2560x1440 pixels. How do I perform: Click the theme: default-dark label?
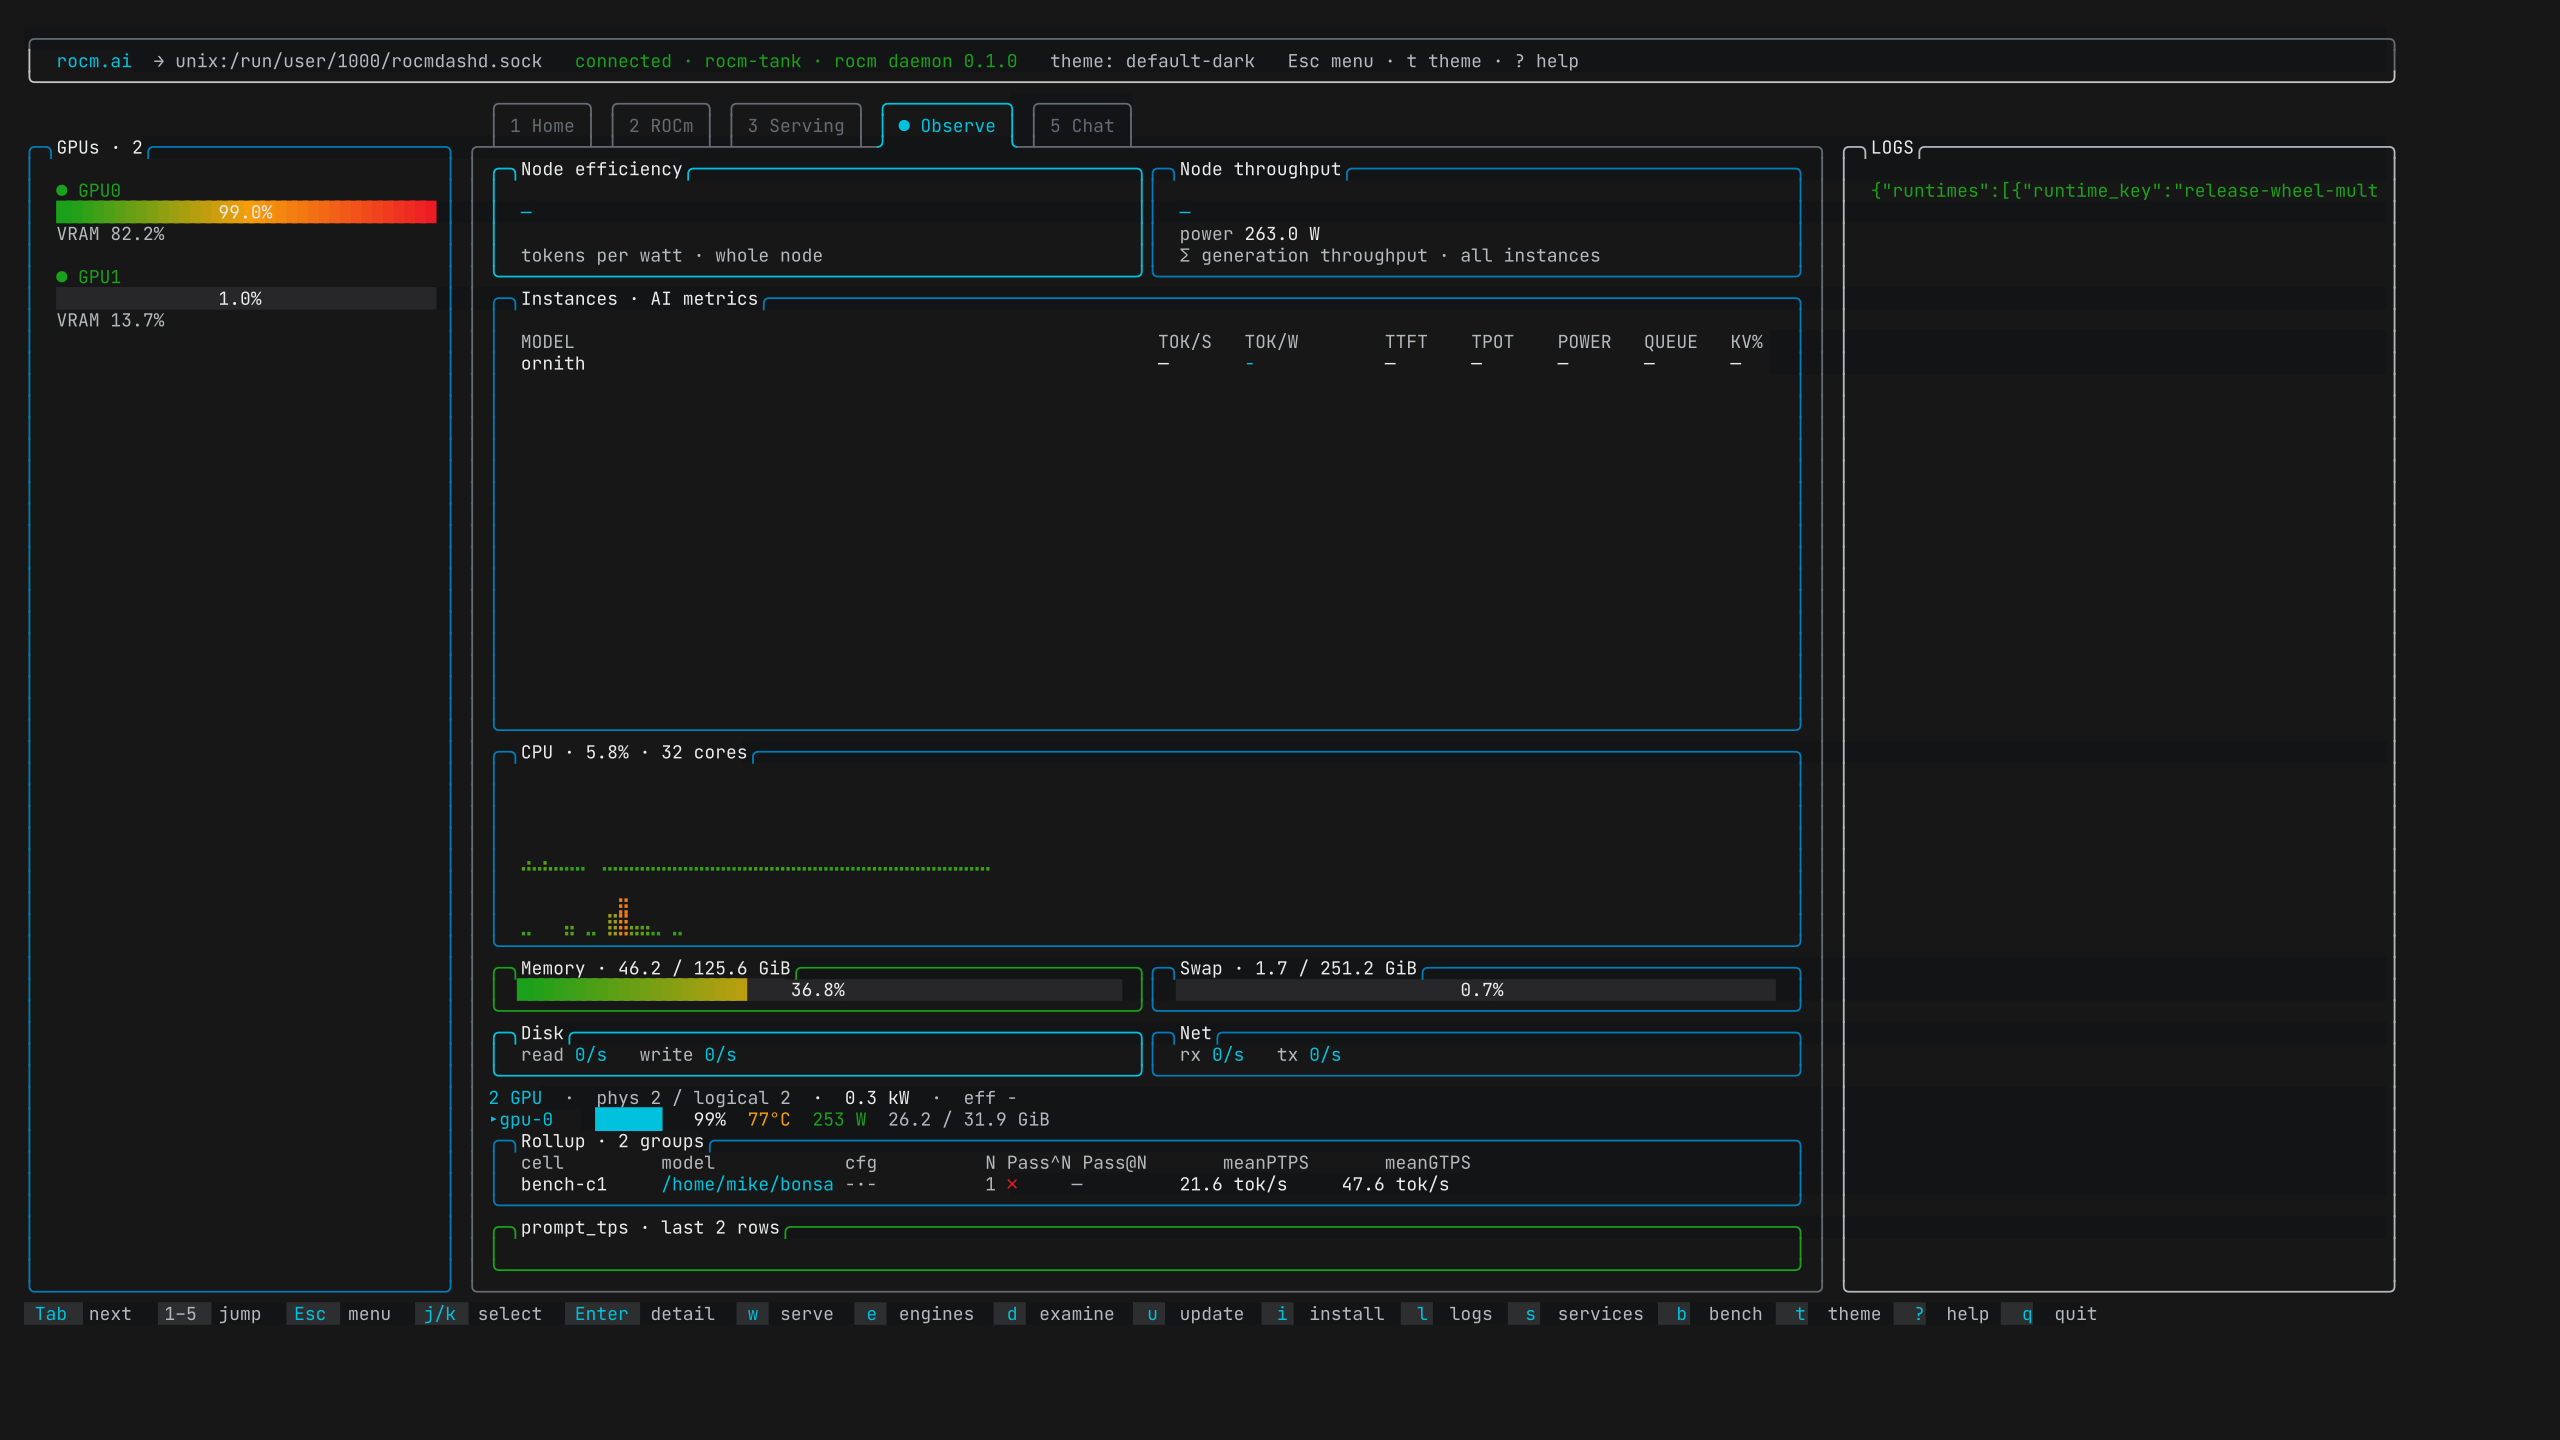point(1152,61)
